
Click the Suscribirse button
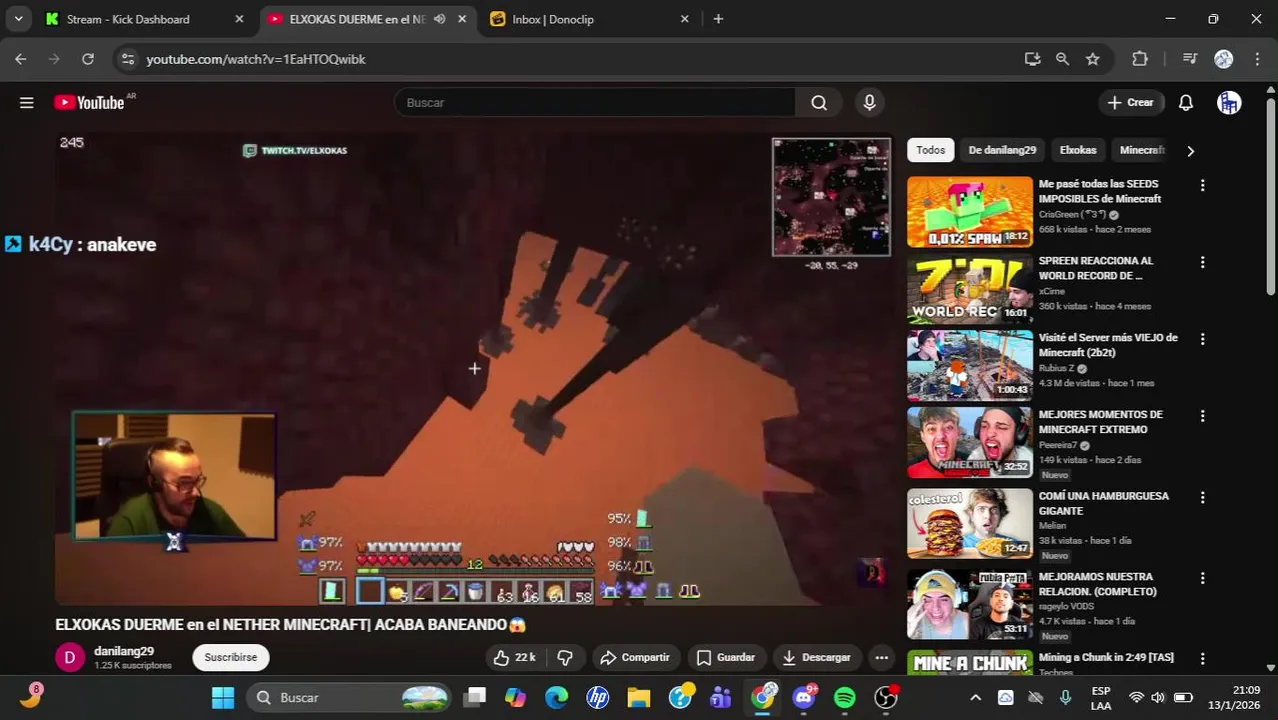pyautogui.click(x=231, y=657)
